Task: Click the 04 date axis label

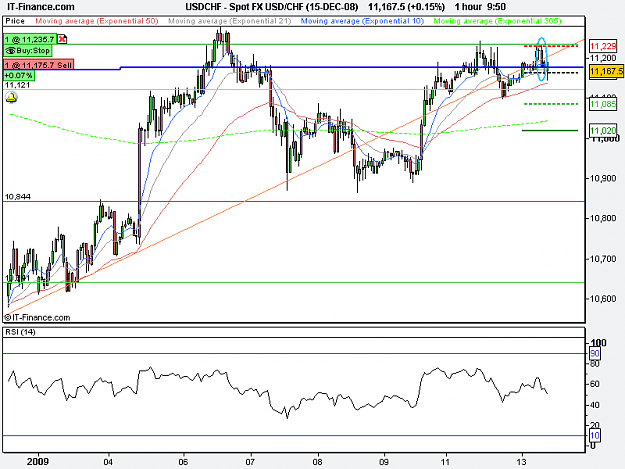Action: tap(108, 462)
